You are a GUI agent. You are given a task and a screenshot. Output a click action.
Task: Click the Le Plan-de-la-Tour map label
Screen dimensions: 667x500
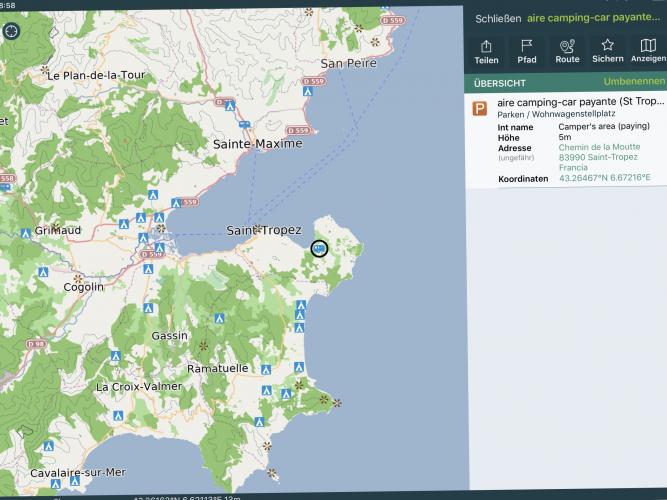[x=96, y=75]
